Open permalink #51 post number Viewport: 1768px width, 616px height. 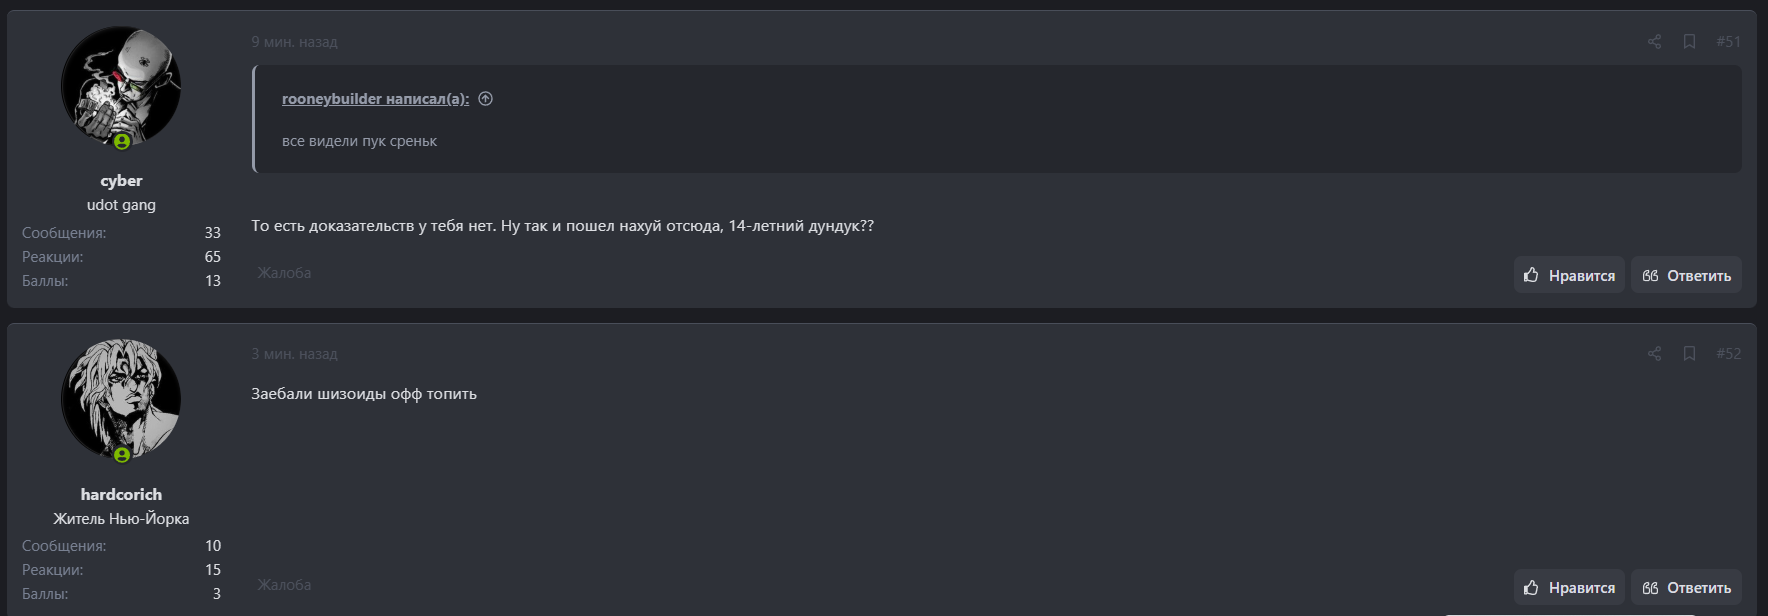(1728, 41)
